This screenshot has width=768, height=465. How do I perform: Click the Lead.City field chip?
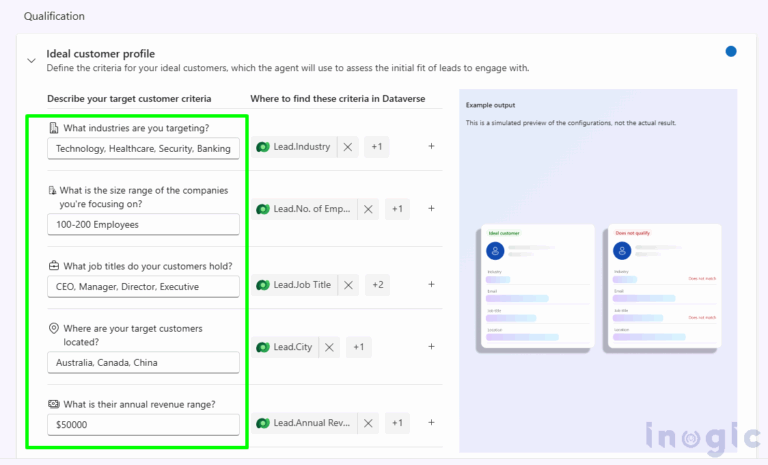(285, 347)
